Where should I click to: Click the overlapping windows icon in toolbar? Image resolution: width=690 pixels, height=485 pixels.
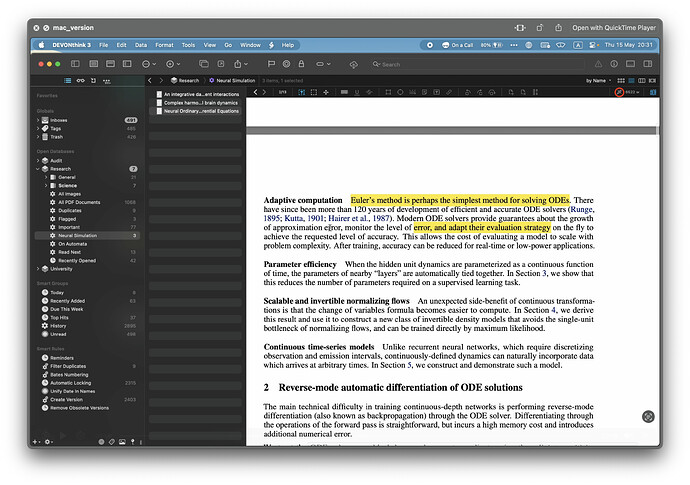click(x=204, y=64)
